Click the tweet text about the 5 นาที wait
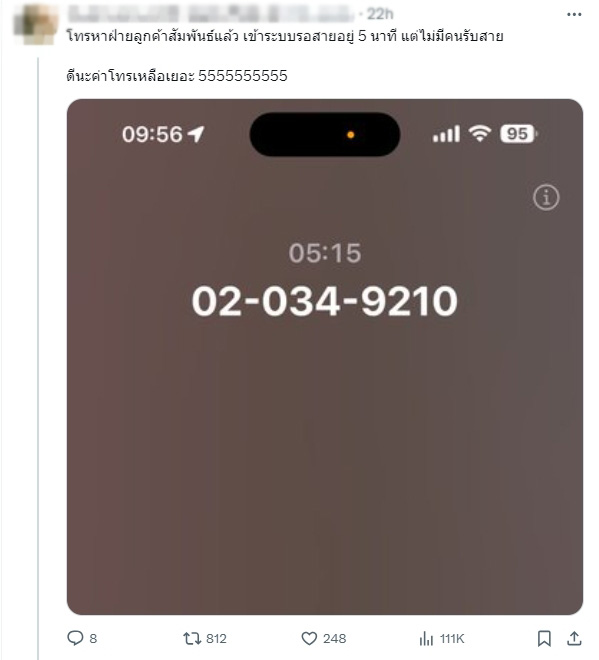Image resolution: width=599 pixels, height=660 pixels. (285, 37)
